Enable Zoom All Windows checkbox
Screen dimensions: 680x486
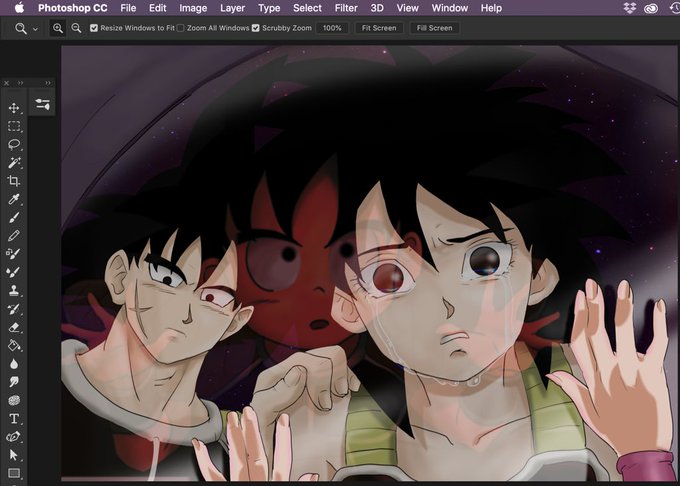(x=181, y=28)
